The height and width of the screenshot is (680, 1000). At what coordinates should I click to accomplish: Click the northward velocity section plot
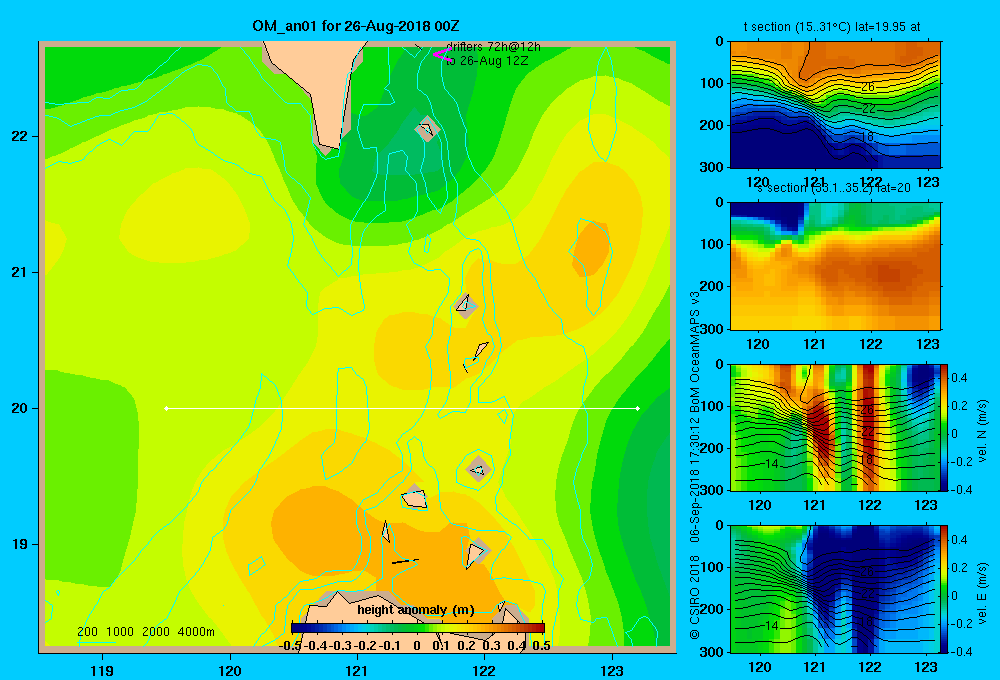(x=835, y=427)
